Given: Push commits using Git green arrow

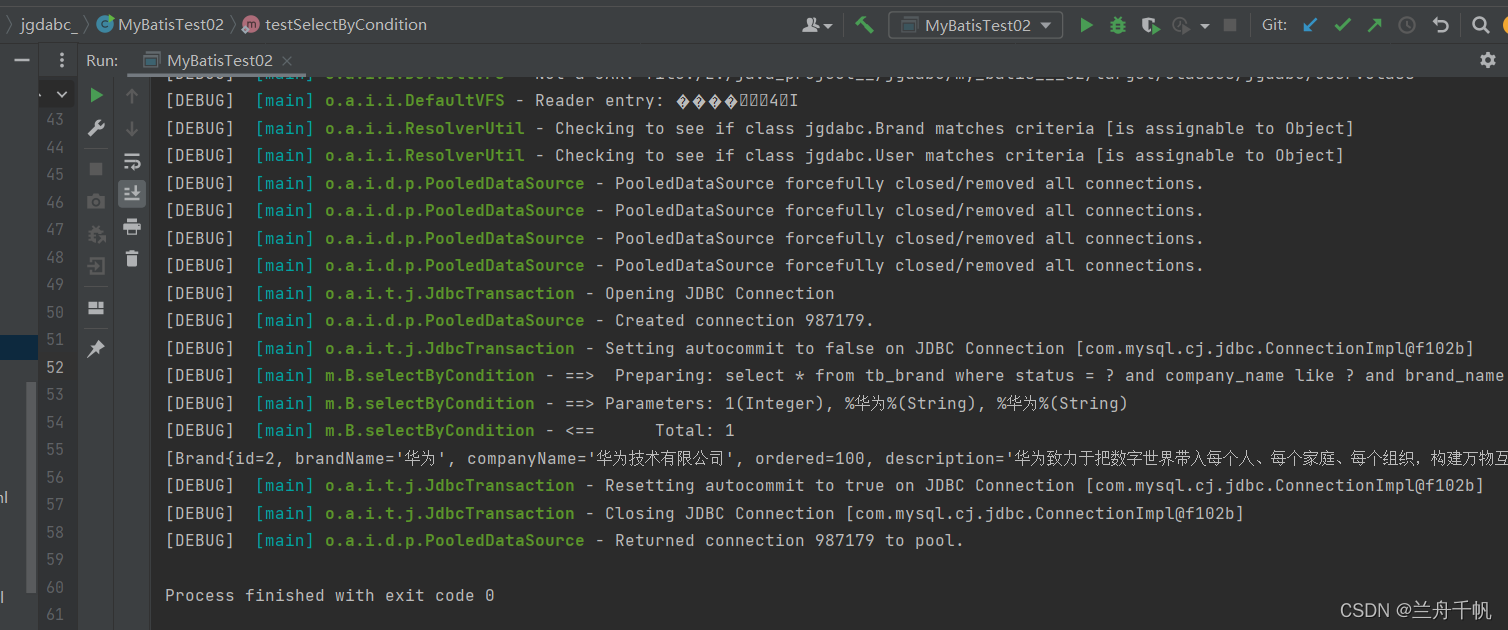Looking at the screenshot, I should click(x=1375, y=25).
